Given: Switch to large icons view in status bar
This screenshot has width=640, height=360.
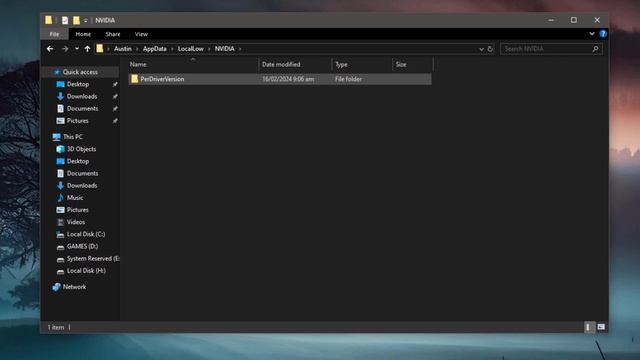Looking at the screenshot, I should tap(601, 327).
